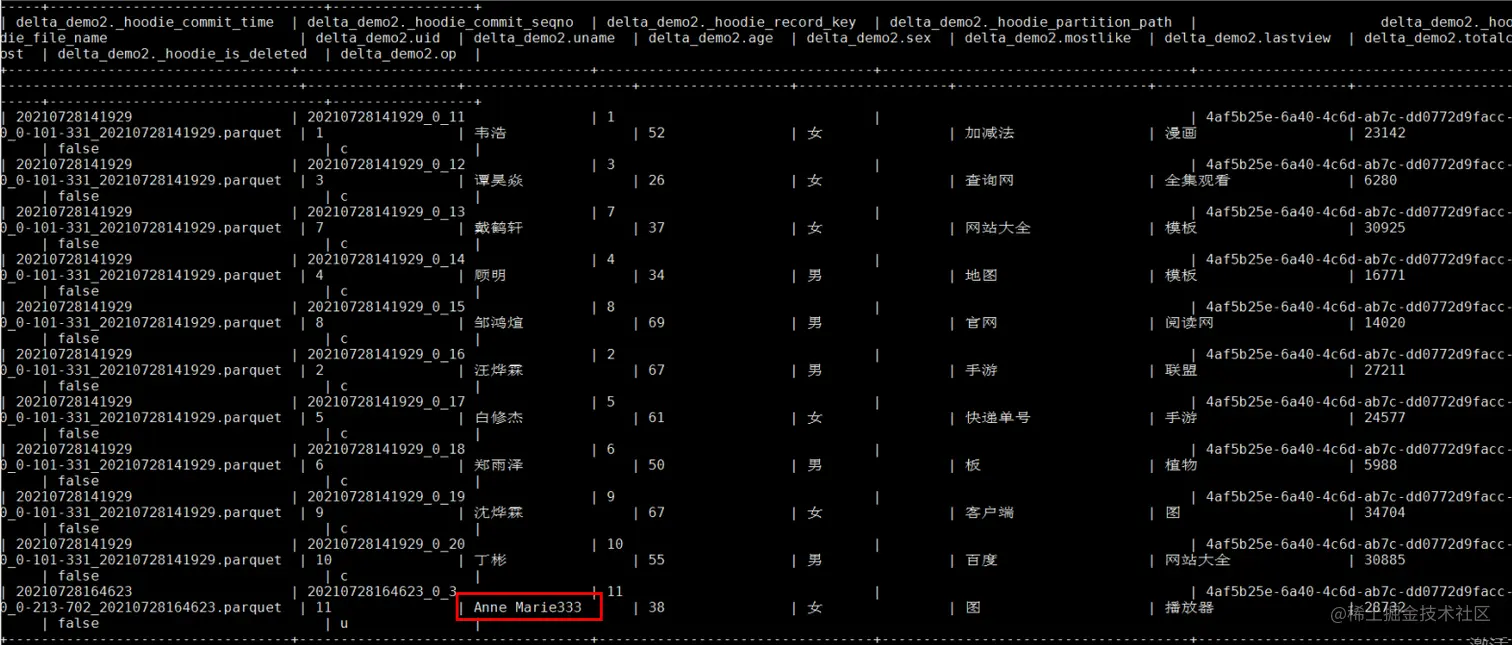Click mostlike value 地图
The width and height of the screenshot is (1512, 645).
click(981, 276)
